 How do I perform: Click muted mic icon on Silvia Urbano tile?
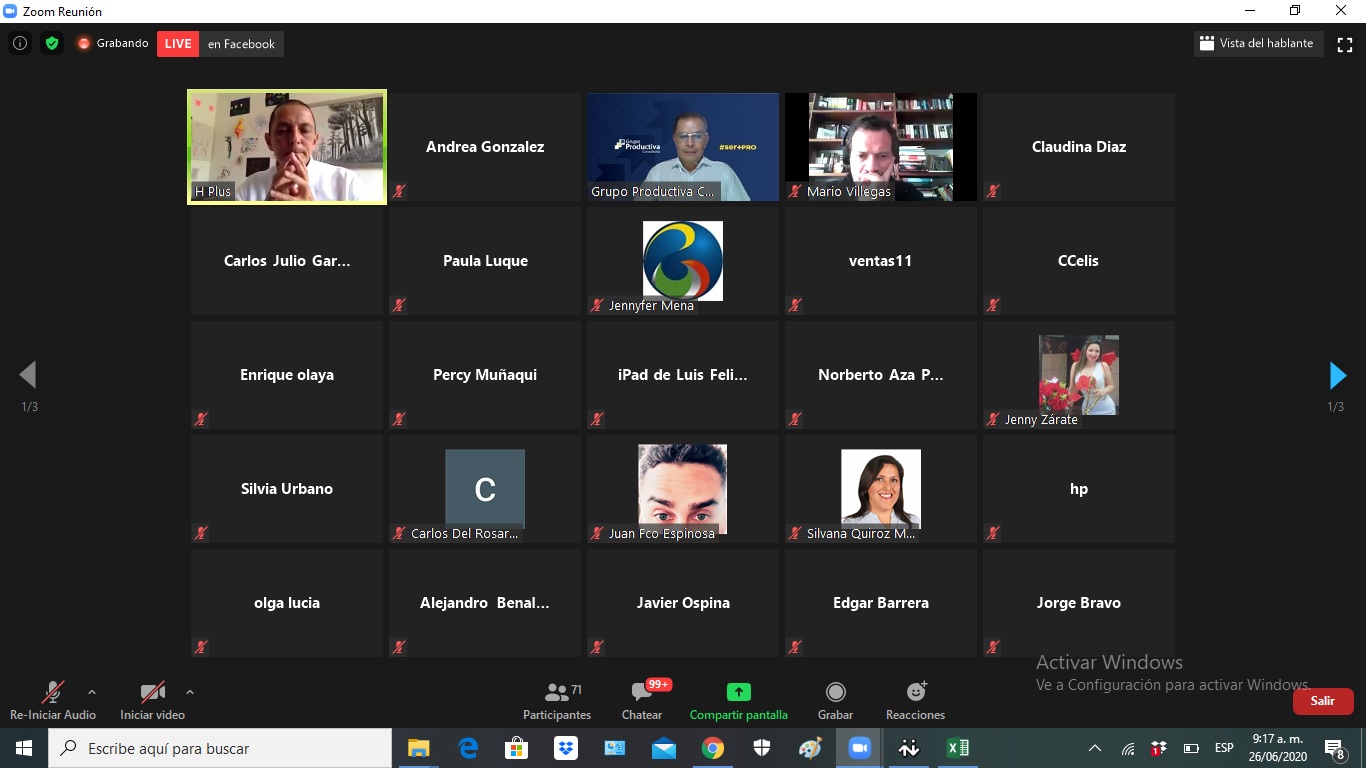[x=201, y=533]
